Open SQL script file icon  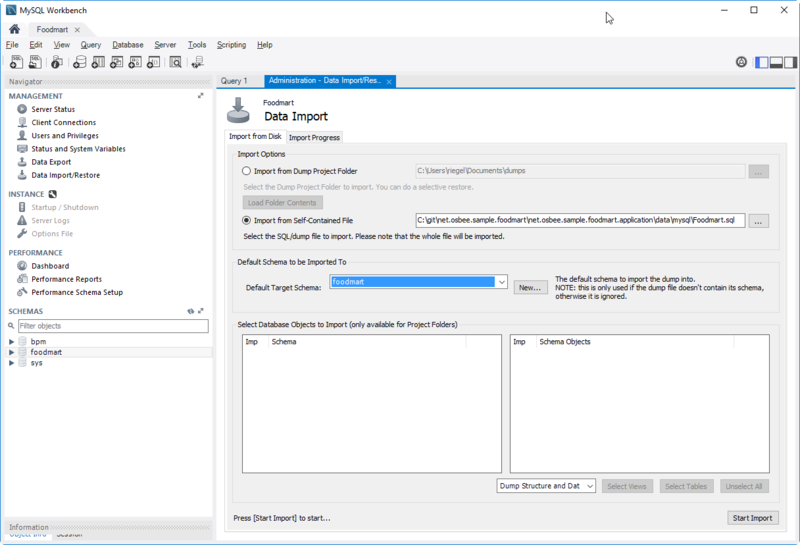35,62
